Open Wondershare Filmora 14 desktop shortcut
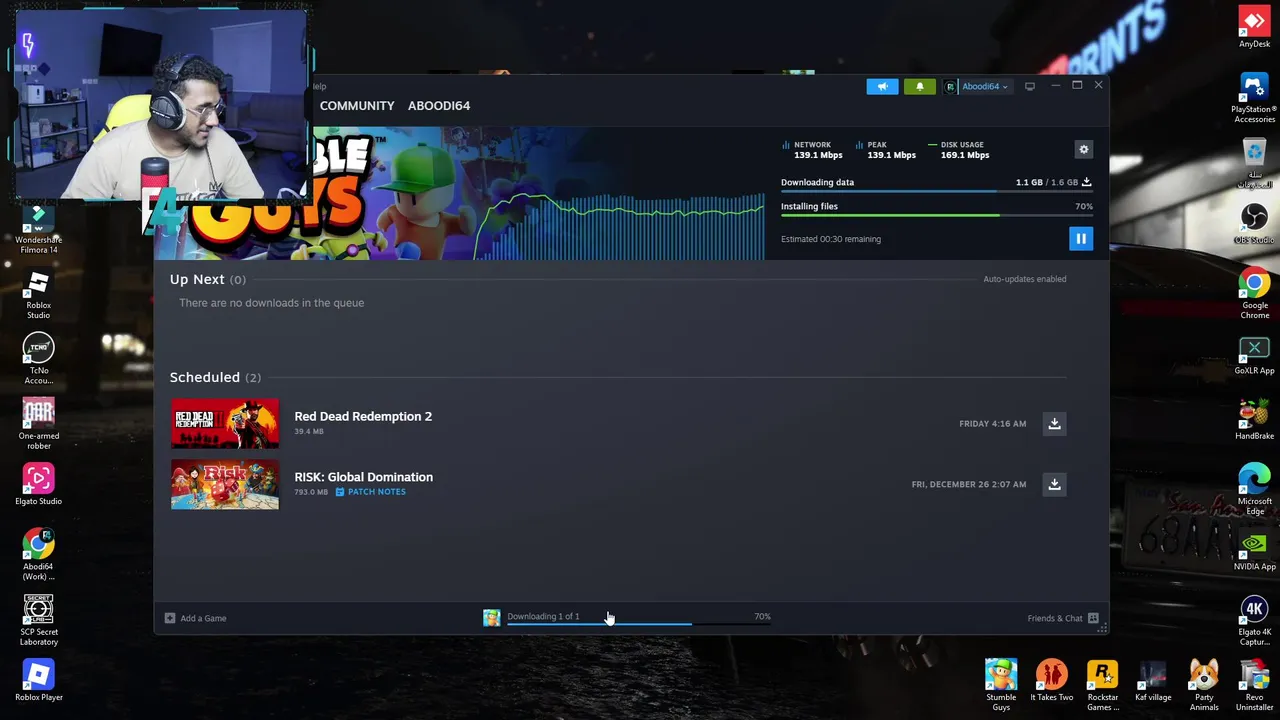1280x720 pixels. 38,229
